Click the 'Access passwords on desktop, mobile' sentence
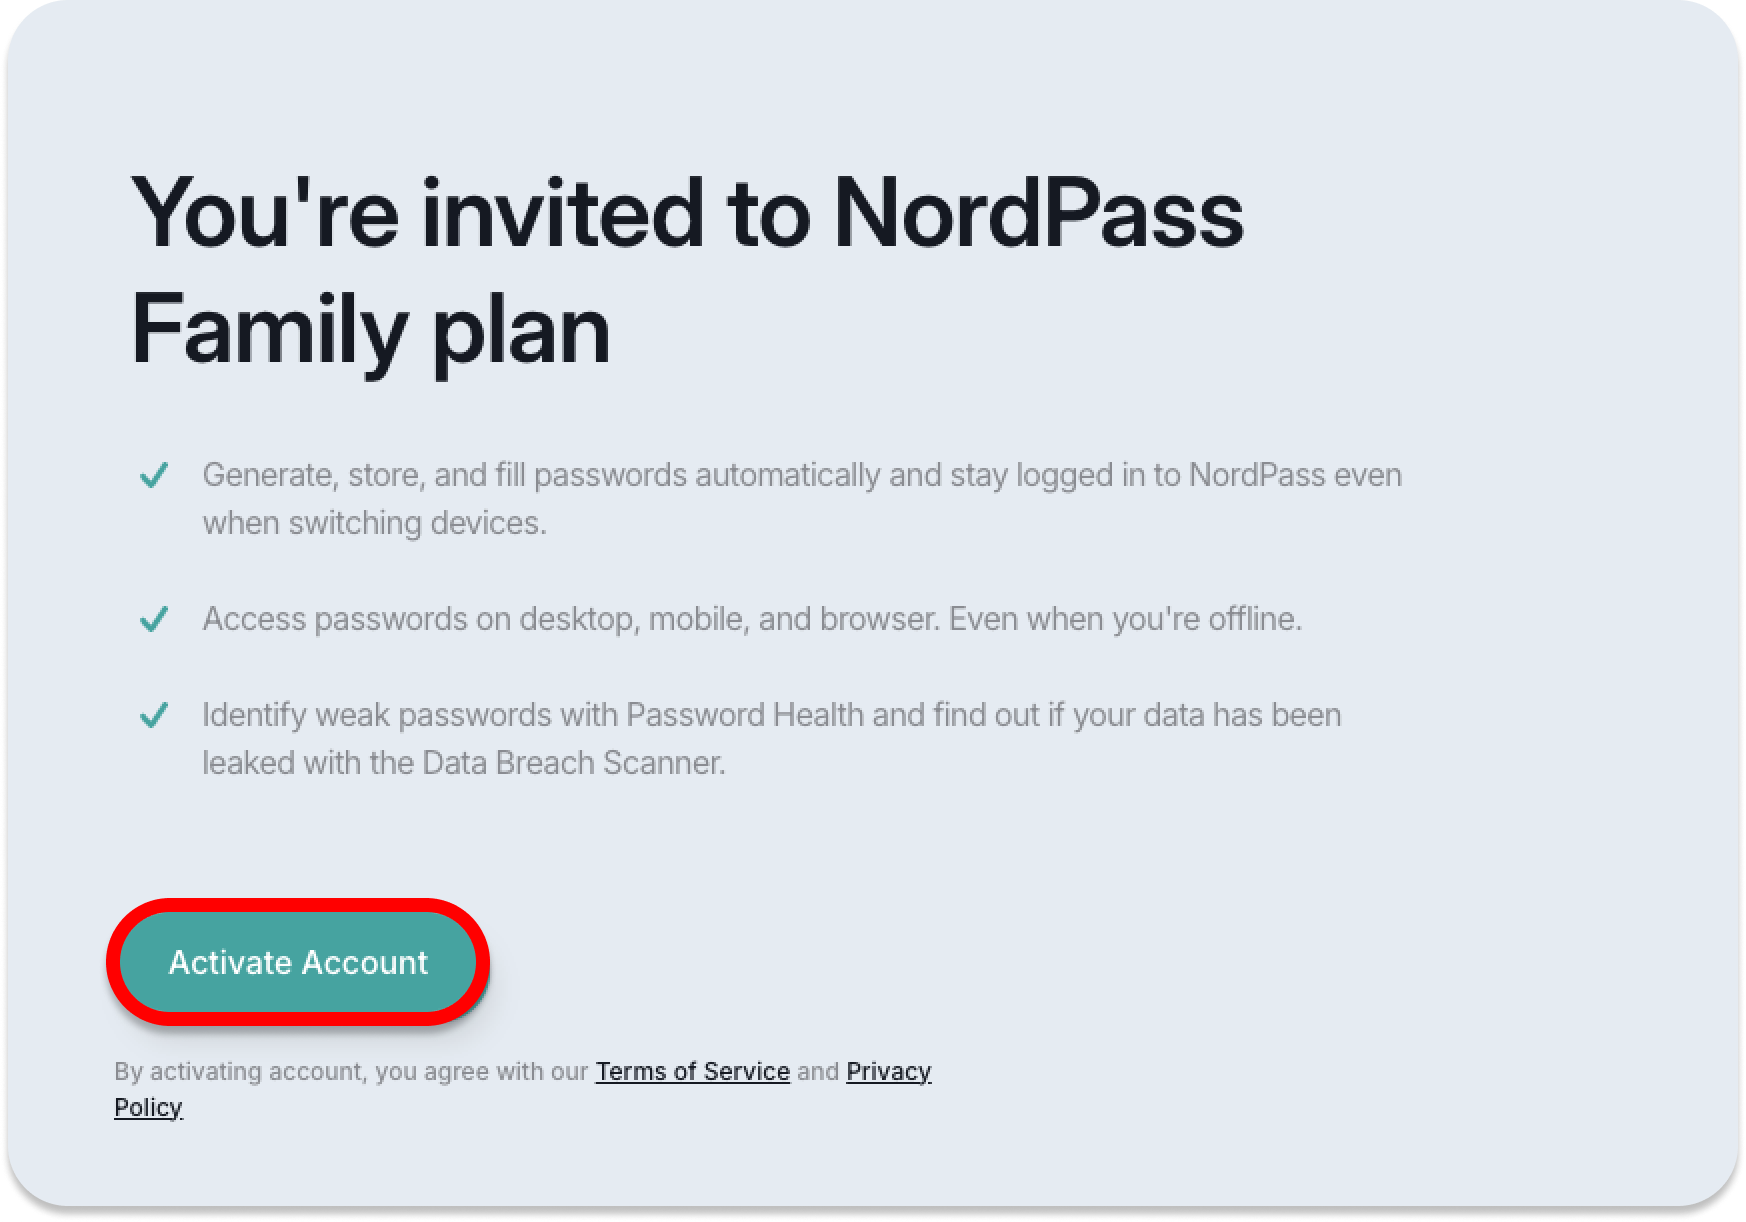This screenshot has height=1222, width=1746. [570, 619]
